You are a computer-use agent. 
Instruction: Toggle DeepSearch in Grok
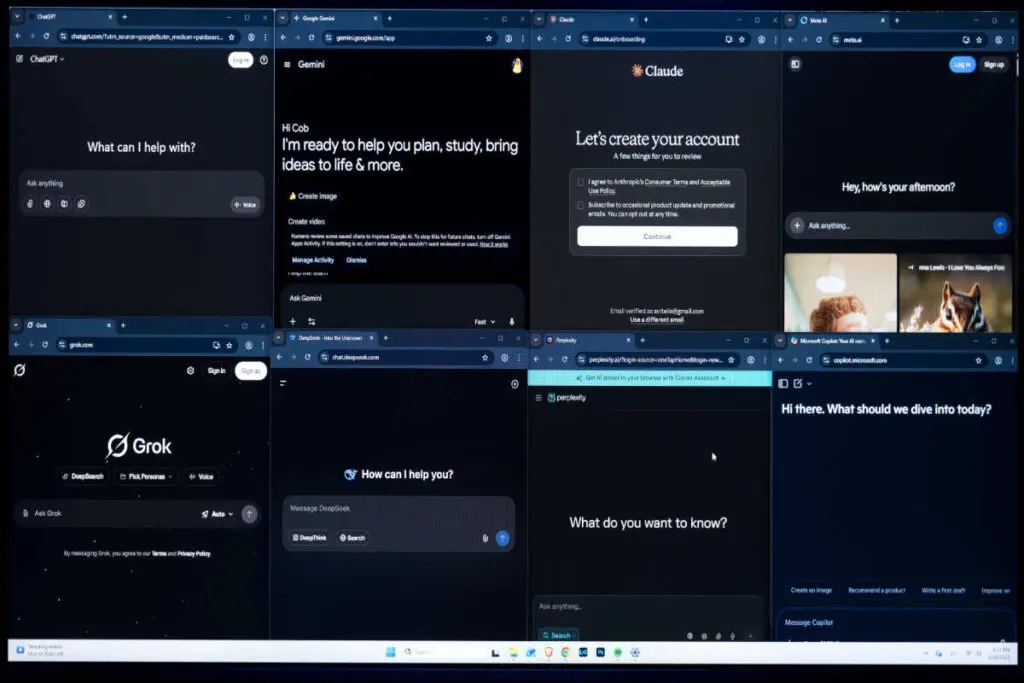(83, 477)
